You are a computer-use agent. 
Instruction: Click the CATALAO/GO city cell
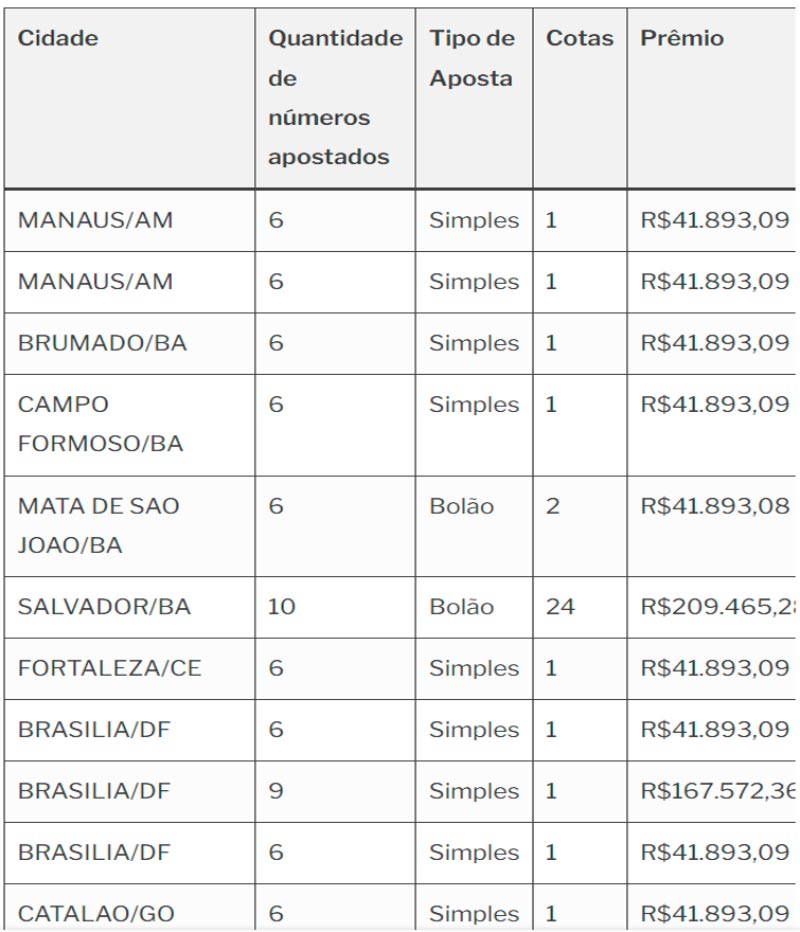(96, 913)
